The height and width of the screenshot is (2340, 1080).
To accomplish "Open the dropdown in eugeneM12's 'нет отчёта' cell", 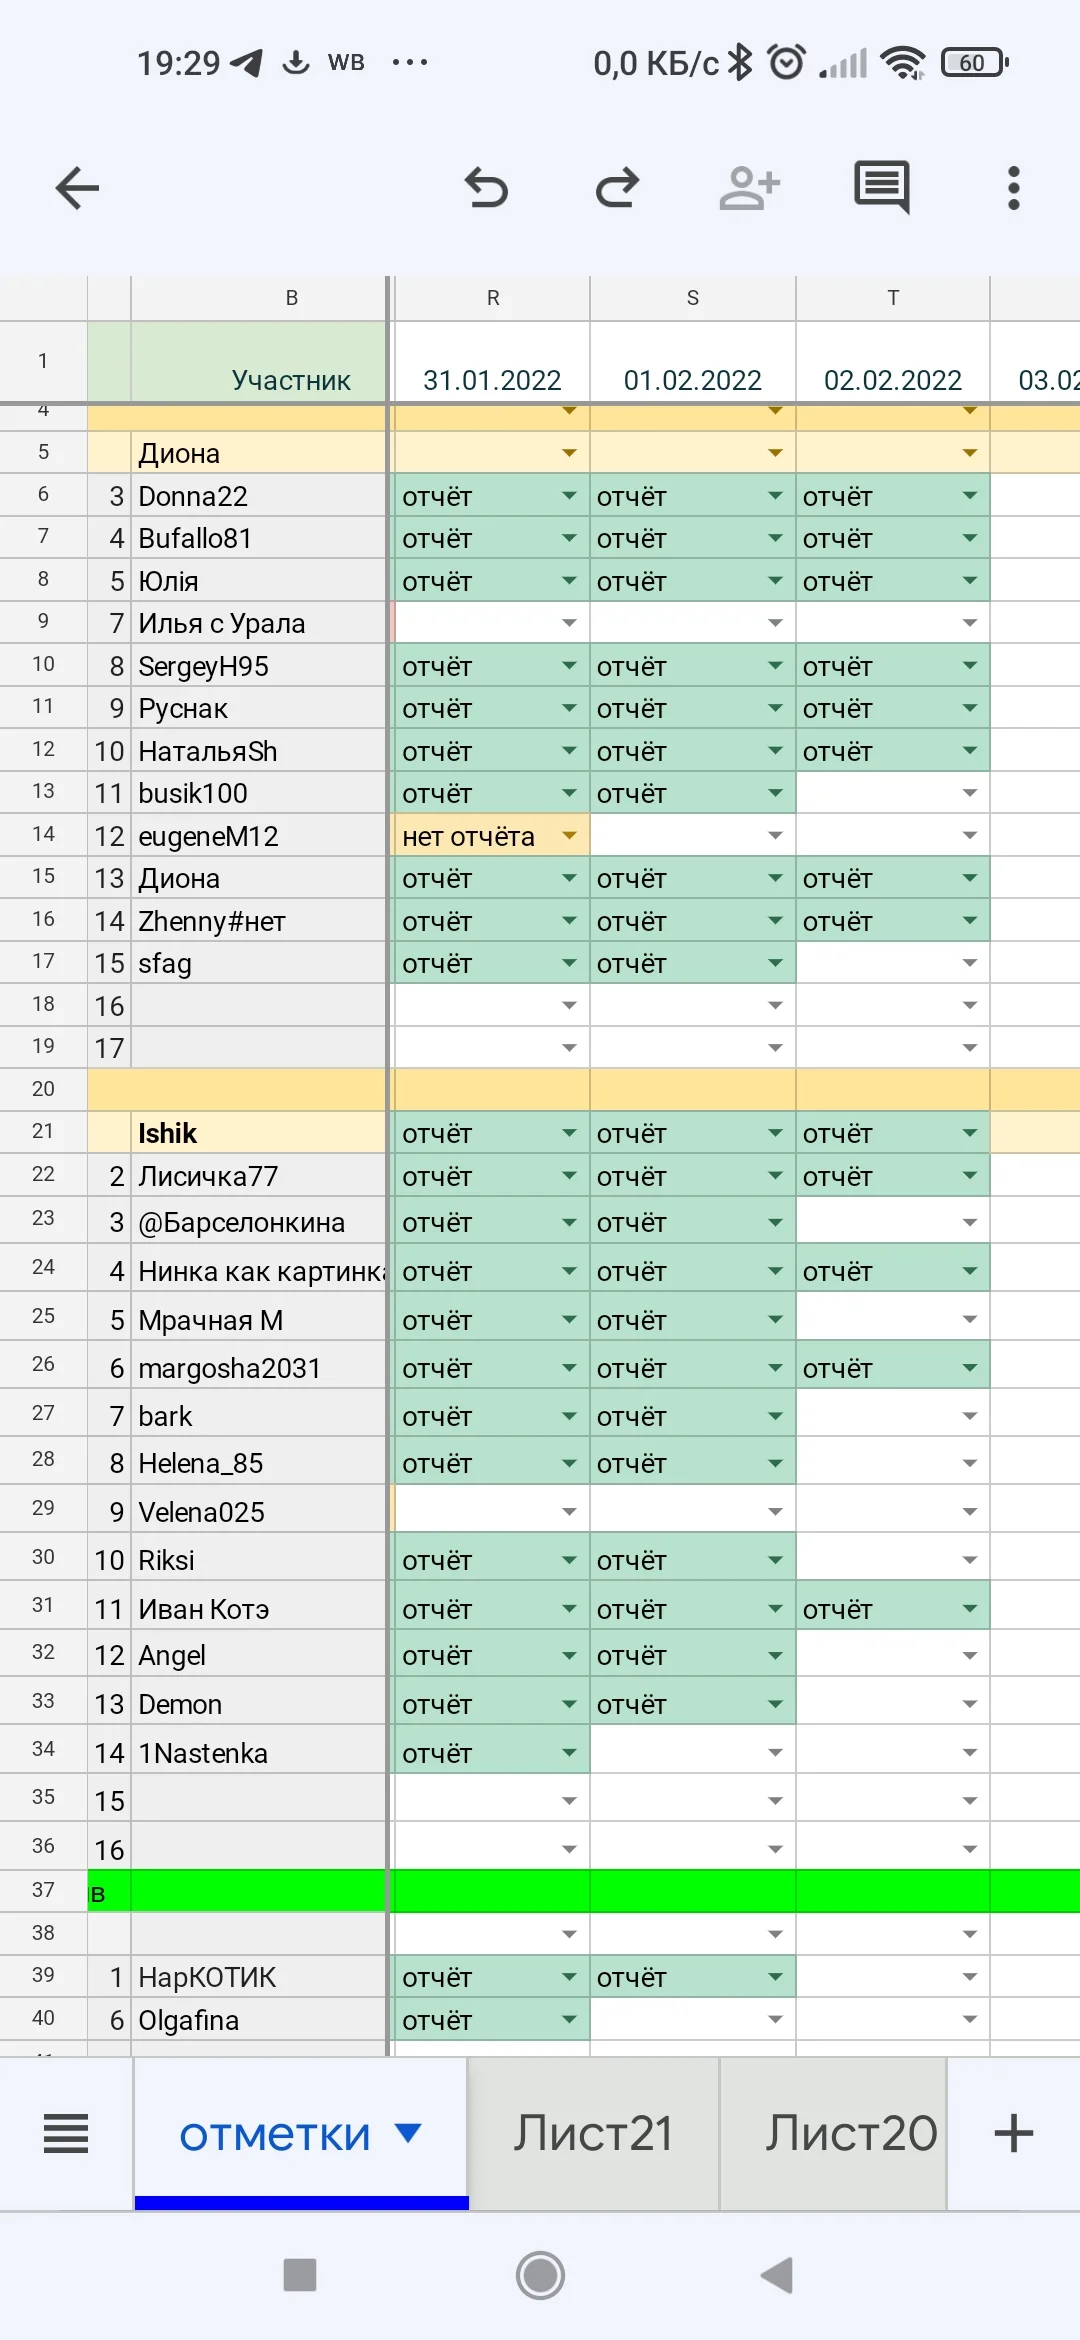I will pos(568,835).
